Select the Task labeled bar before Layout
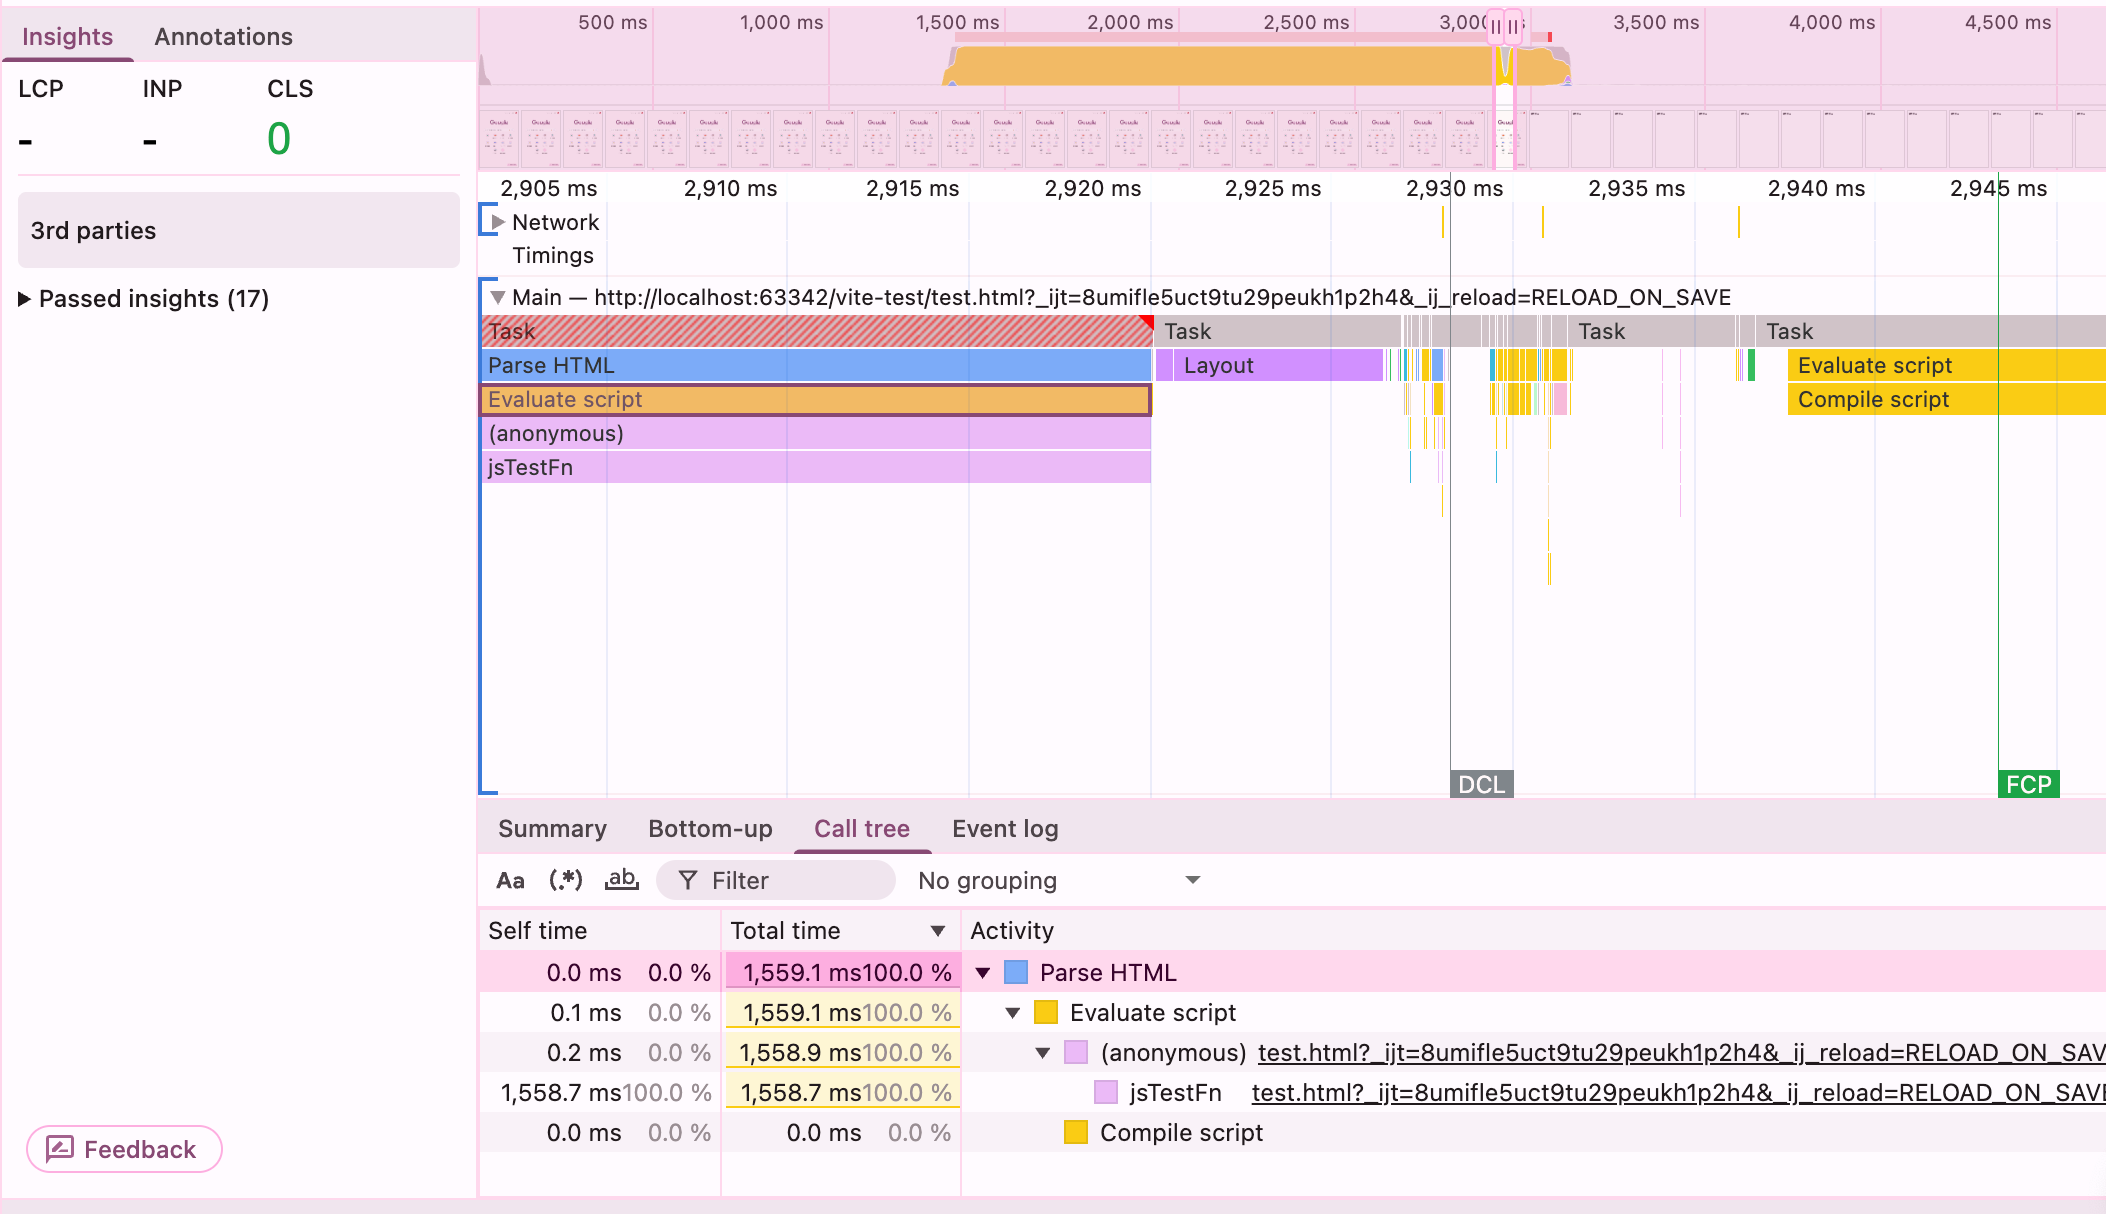The height and width of the screenshot is (1214, 2106). click(x=1278, y=331)
